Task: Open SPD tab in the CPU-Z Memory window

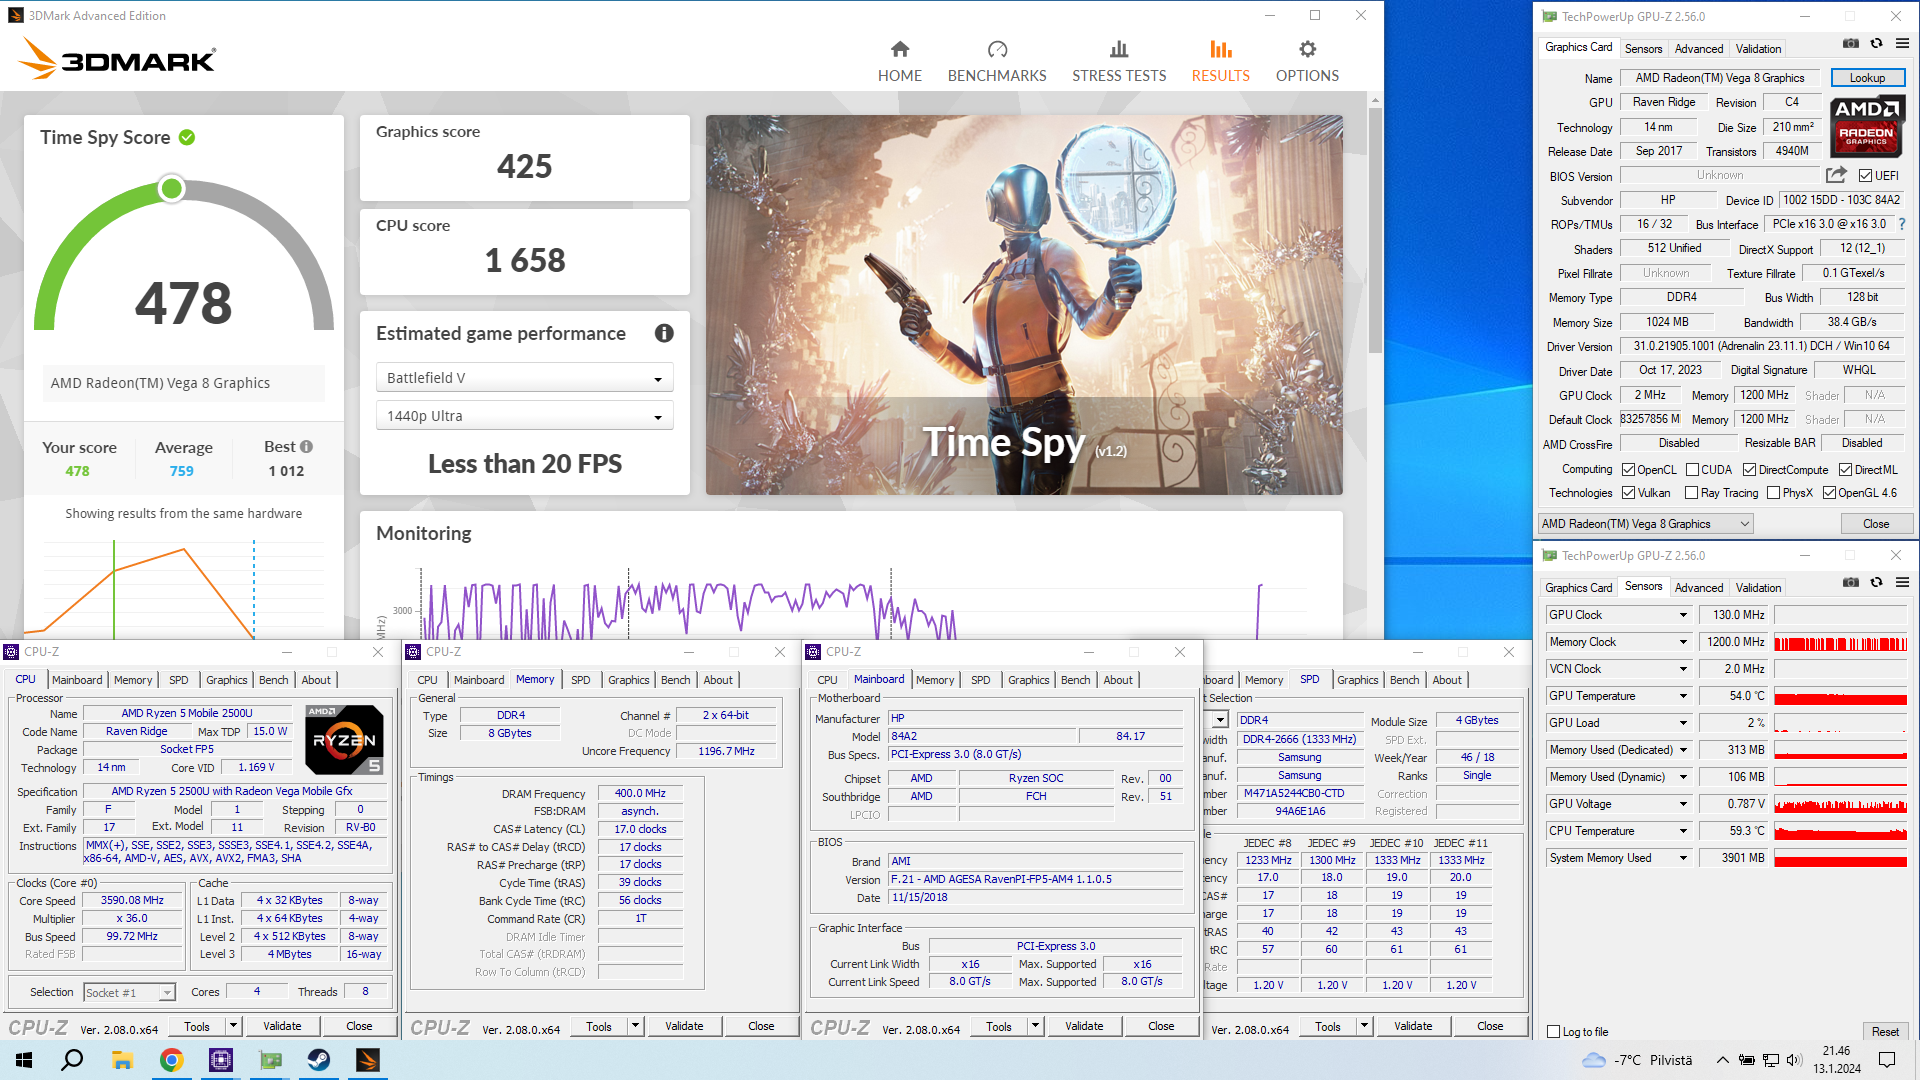Action: 581,680
